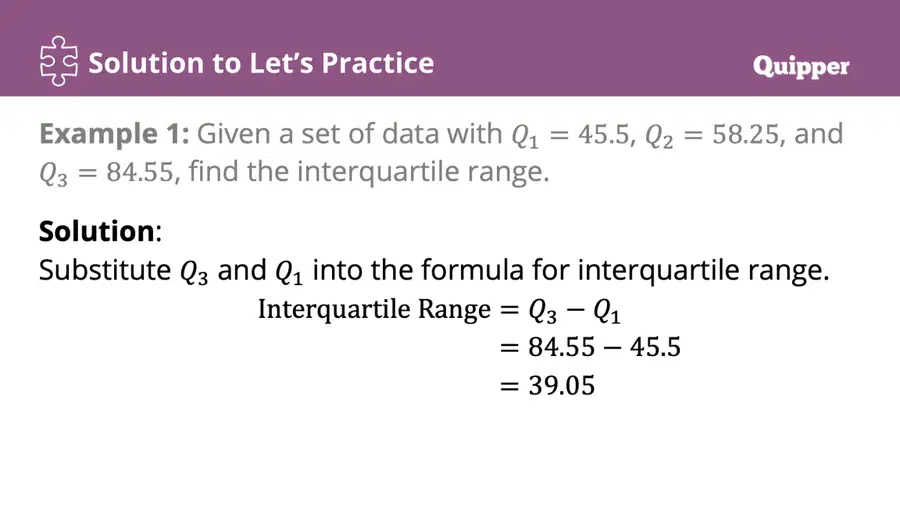Click the Quipper logo

pos(801,68)
